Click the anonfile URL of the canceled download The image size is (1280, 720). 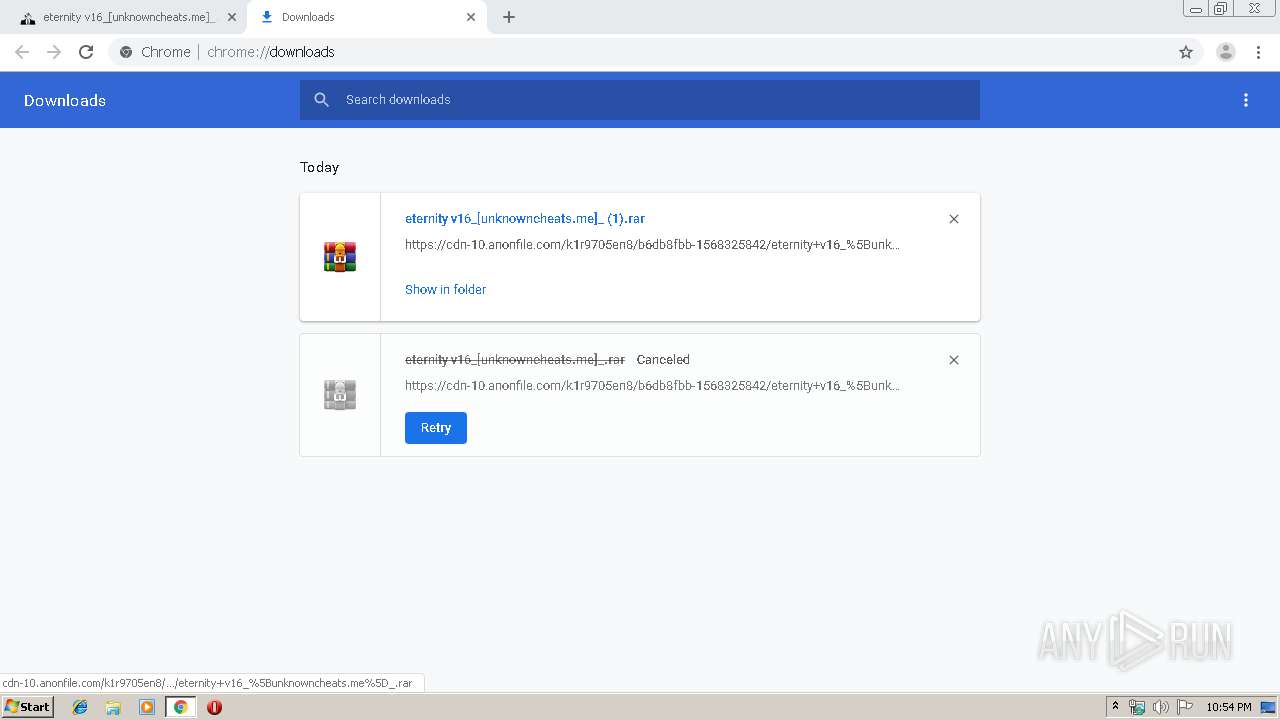click(x=652, y=385)
